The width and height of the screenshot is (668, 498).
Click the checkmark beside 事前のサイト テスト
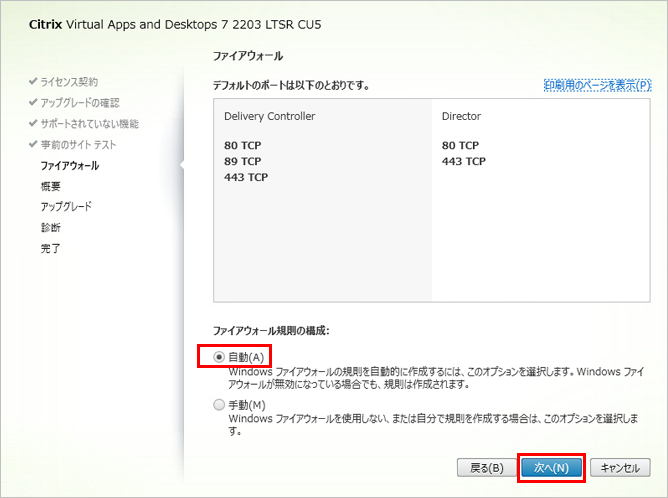33,144
